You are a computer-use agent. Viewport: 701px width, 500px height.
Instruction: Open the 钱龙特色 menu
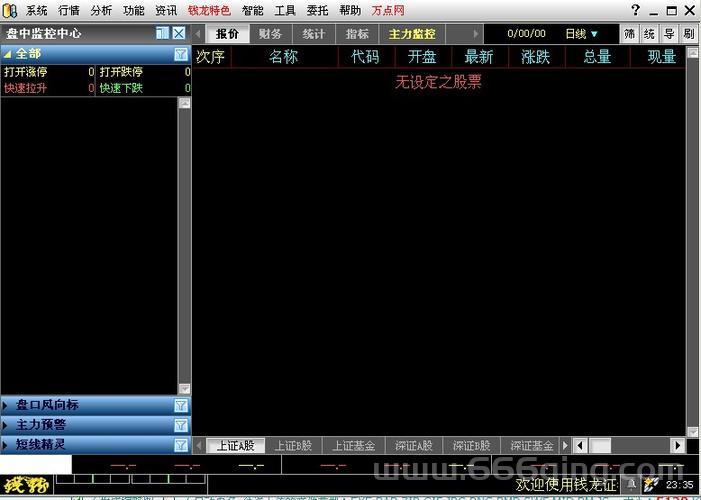(x=209, y=10)
